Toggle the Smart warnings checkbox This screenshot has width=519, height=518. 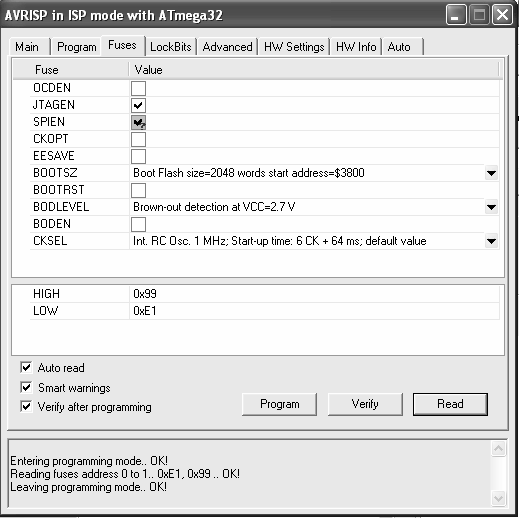[x=26, y=388]
